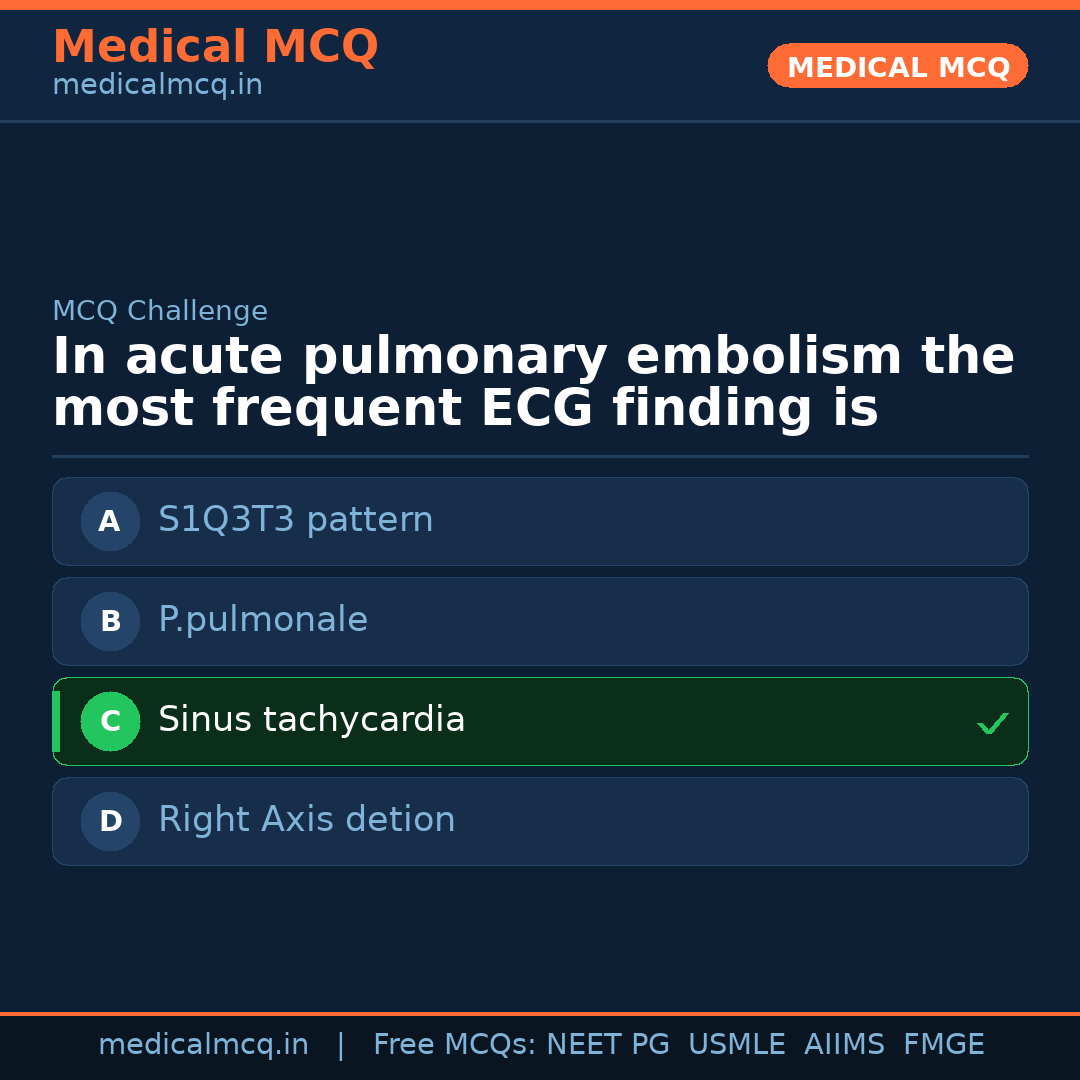1080x1080 pixels.
Task: Open medicalmcq.in link in the footer
Action: coord(203,1045)
